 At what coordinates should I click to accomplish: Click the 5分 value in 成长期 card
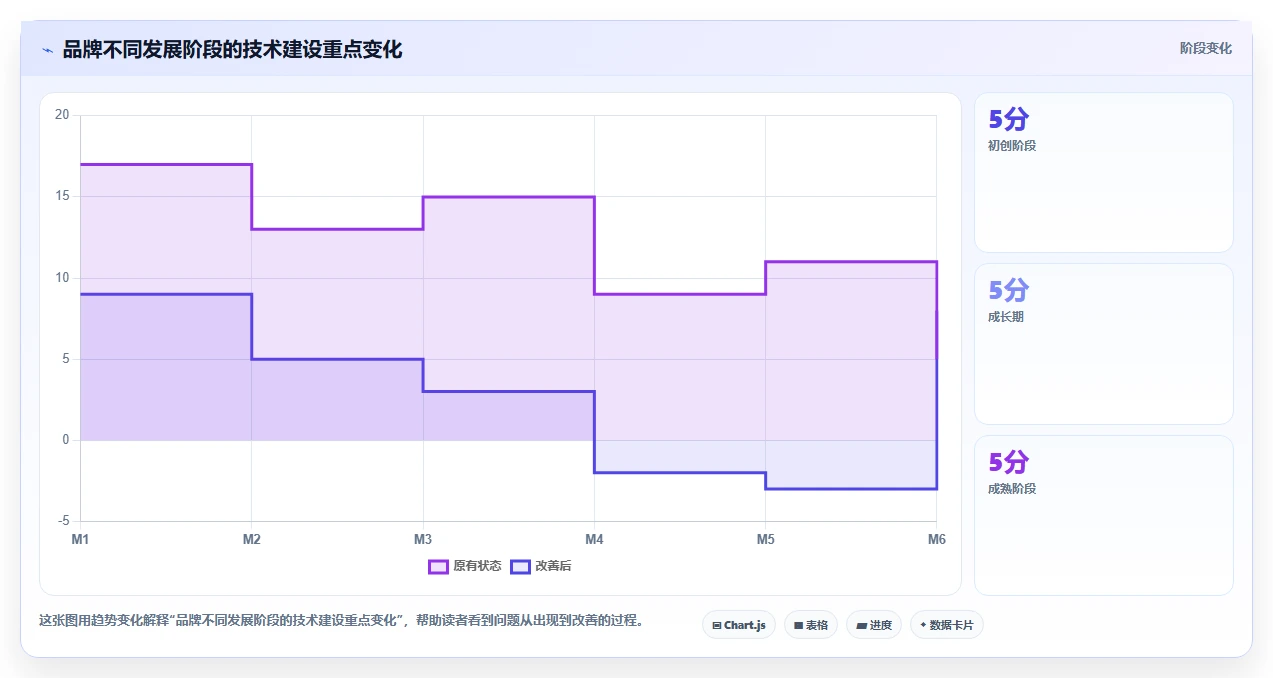tap(1008, 290)
